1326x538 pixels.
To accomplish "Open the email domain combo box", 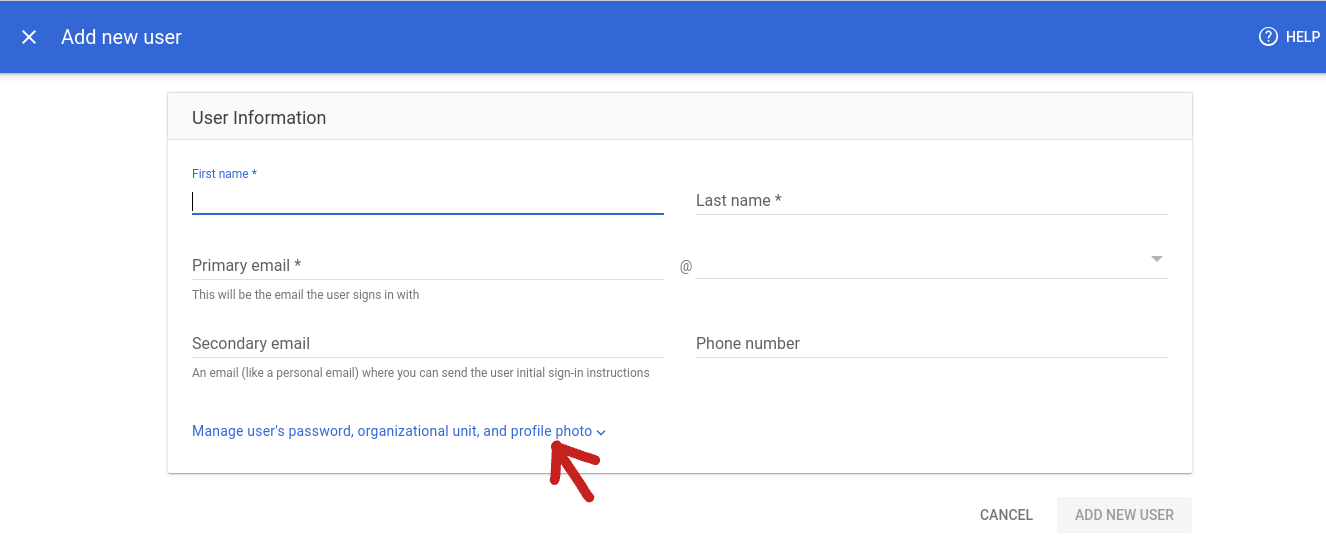I will click(x=932, y=266).
